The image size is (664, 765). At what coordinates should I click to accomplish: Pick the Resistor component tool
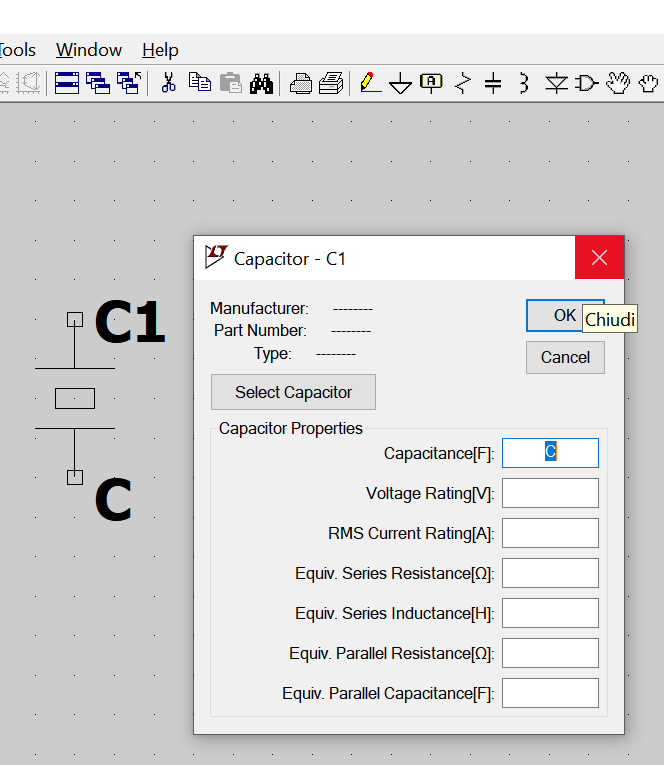pyautogui.click(x=462, y=83)
